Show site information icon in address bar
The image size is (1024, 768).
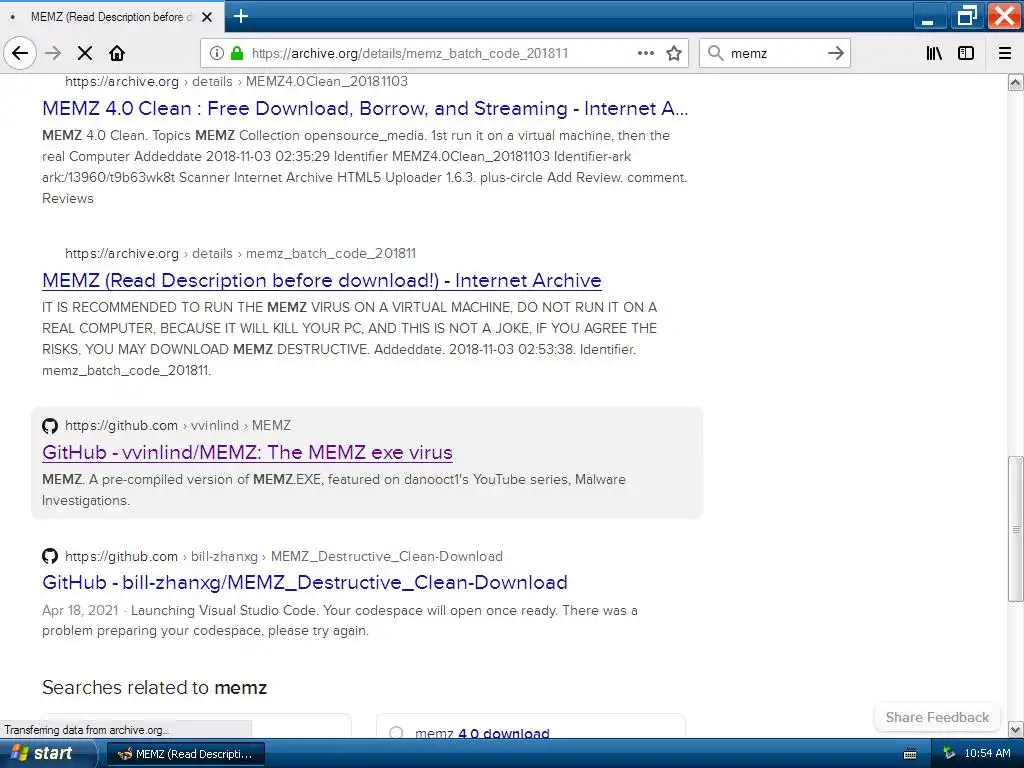tap(217, 53)
